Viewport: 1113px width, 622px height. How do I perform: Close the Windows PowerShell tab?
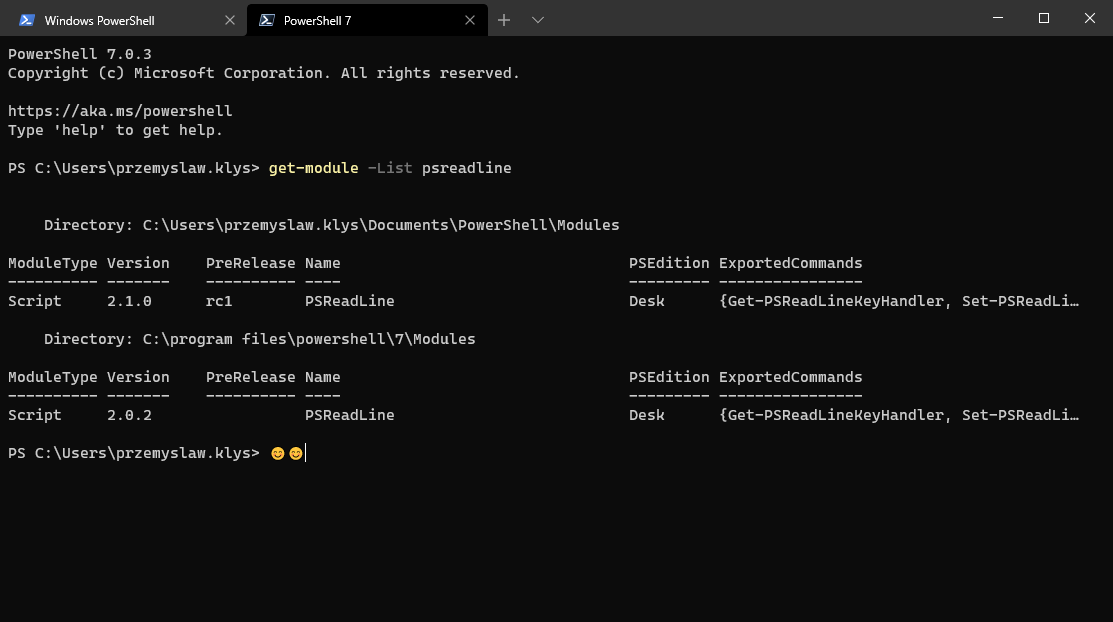click(230, 19)
